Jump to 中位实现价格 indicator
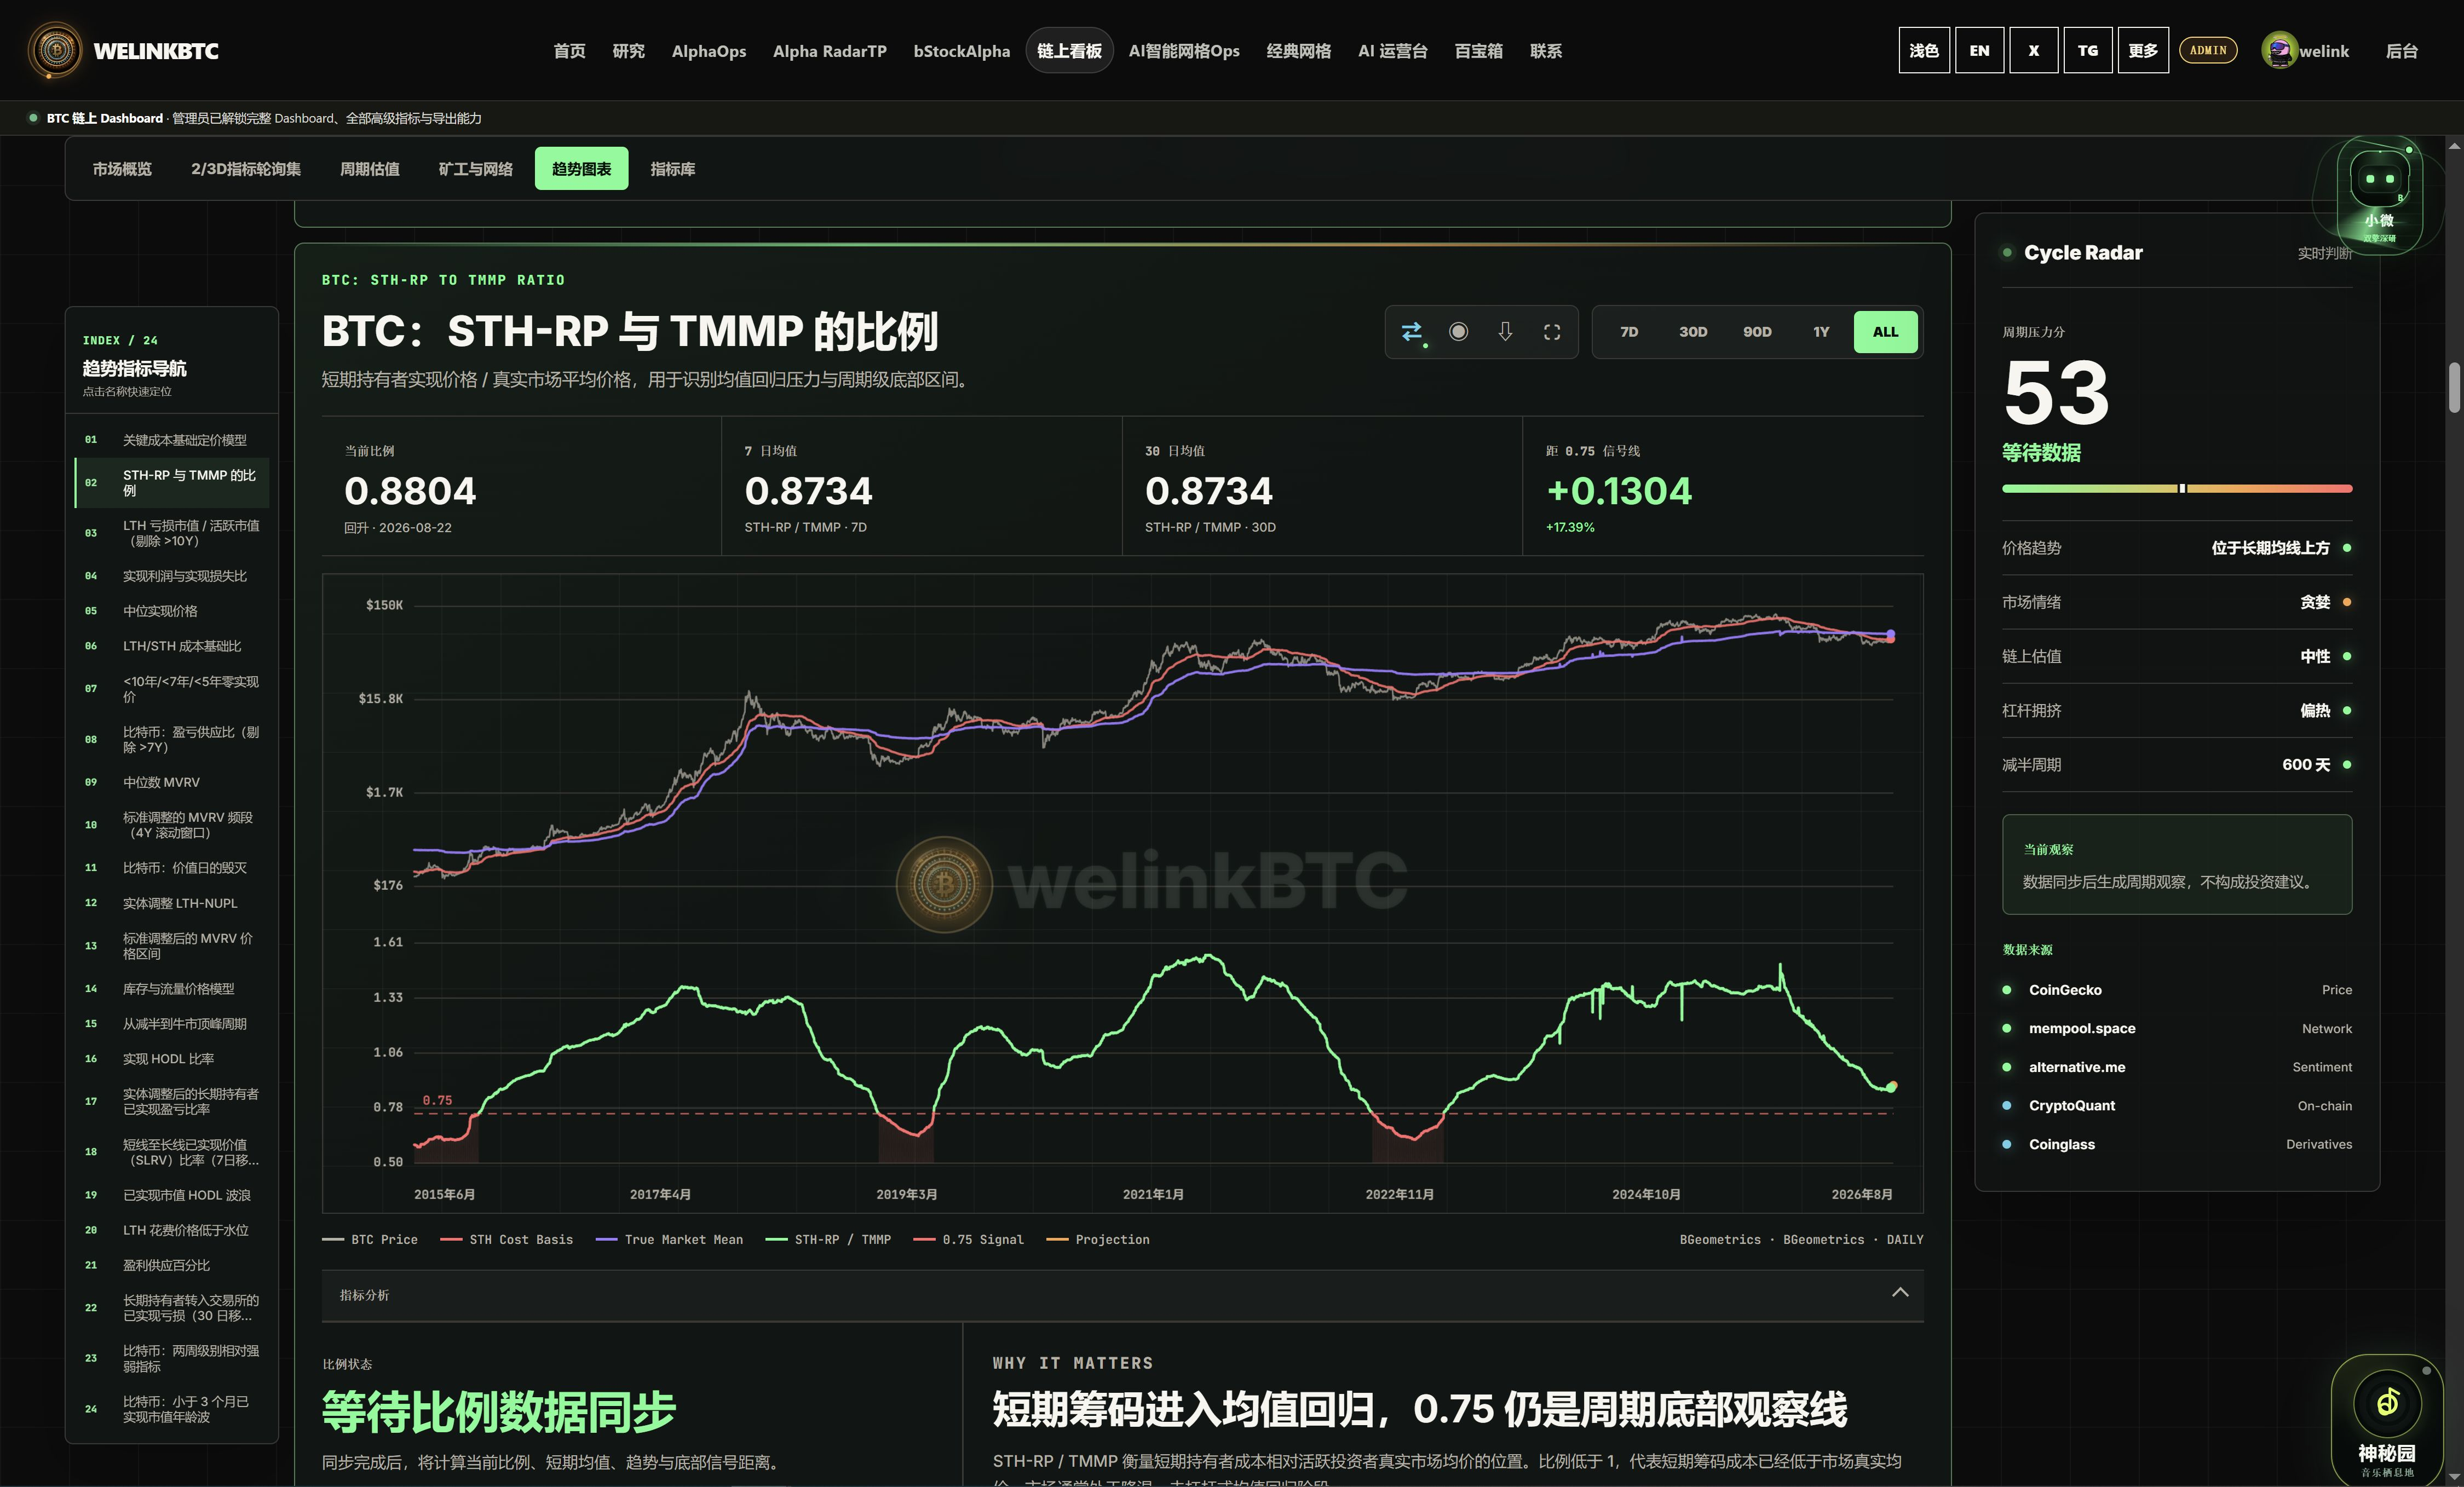 pyautogui.click(x=172, y=611)
